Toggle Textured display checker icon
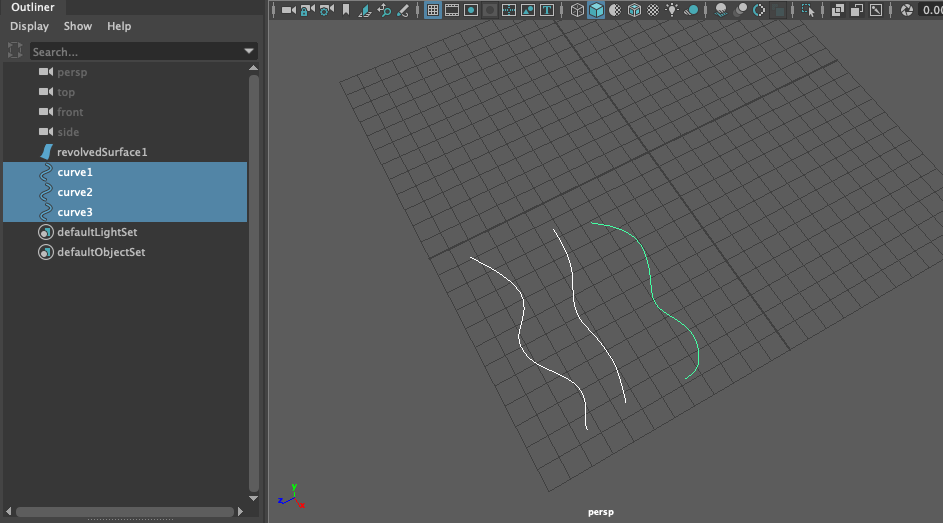 pyautogui.click(x=653, y=10)
